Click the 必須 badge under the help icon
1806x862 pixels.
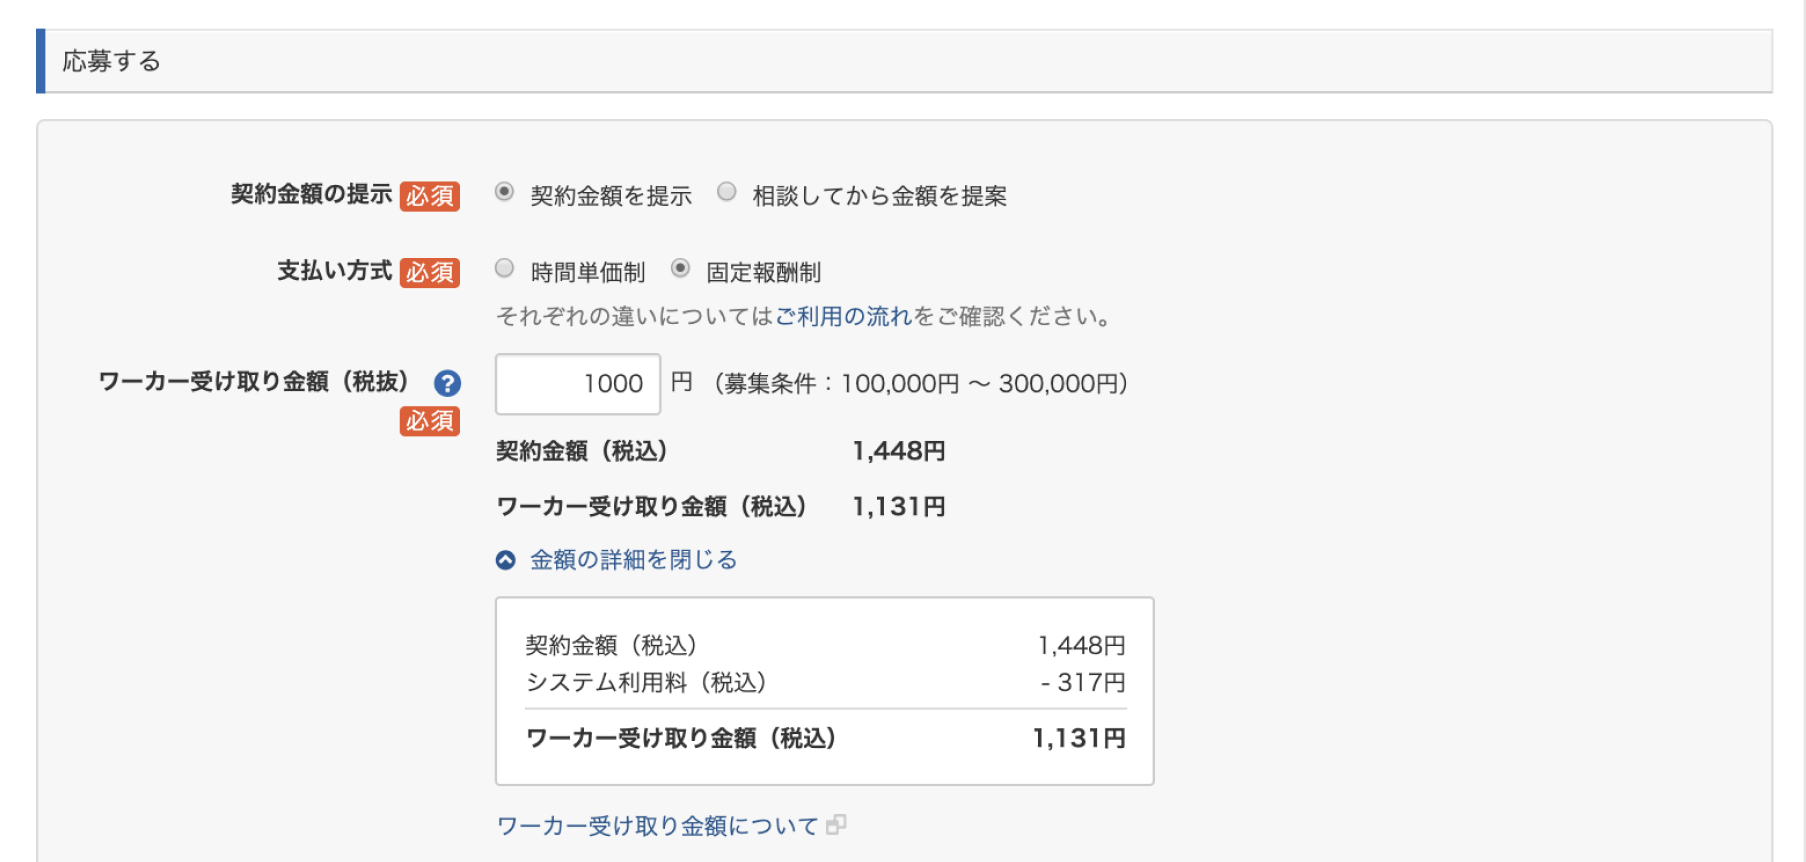click(x=430, y=422)
